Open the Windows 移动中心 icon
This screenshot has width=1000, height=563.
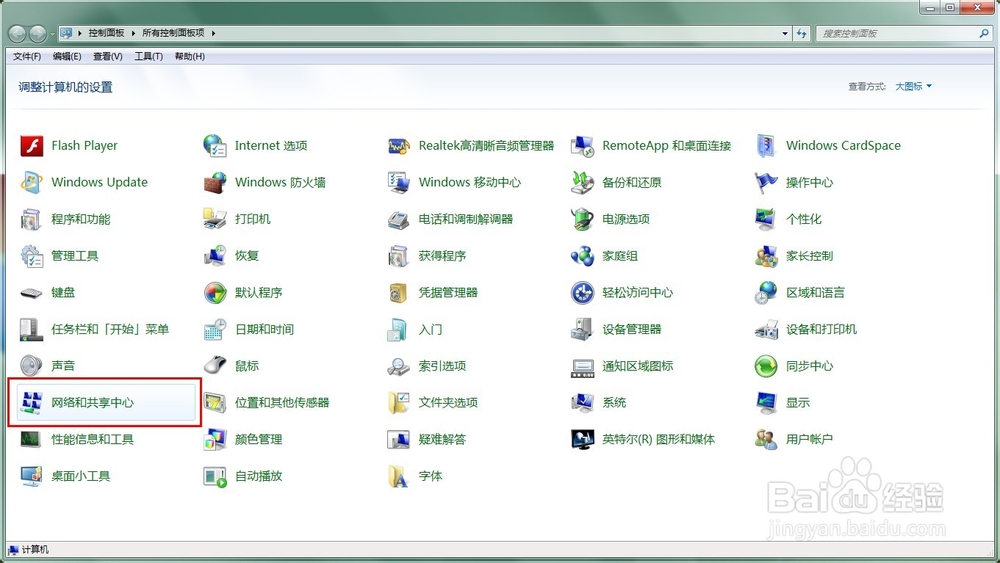point(399,182)
